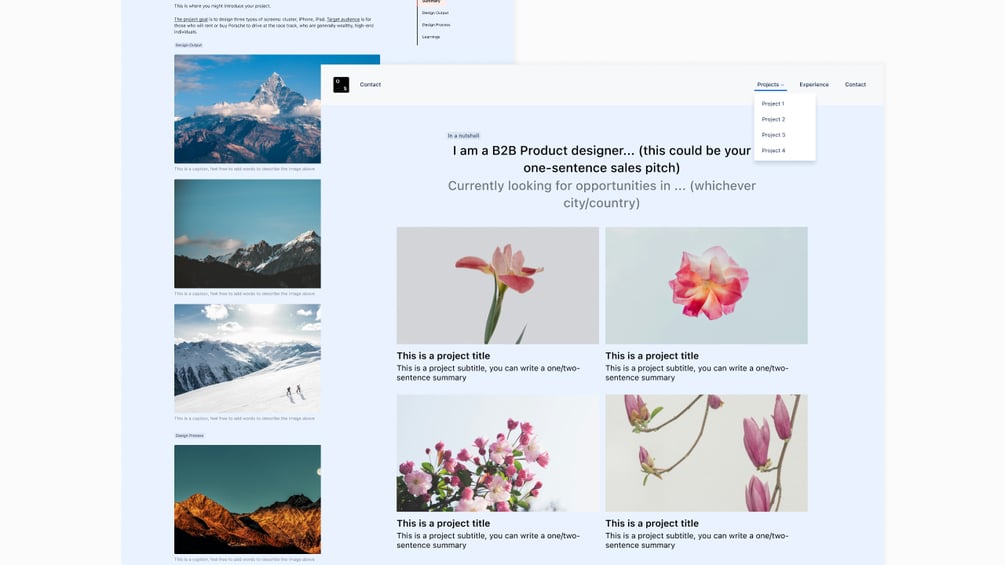
Task: Click the project title under the magnolia image
Action: pos(652,523)
